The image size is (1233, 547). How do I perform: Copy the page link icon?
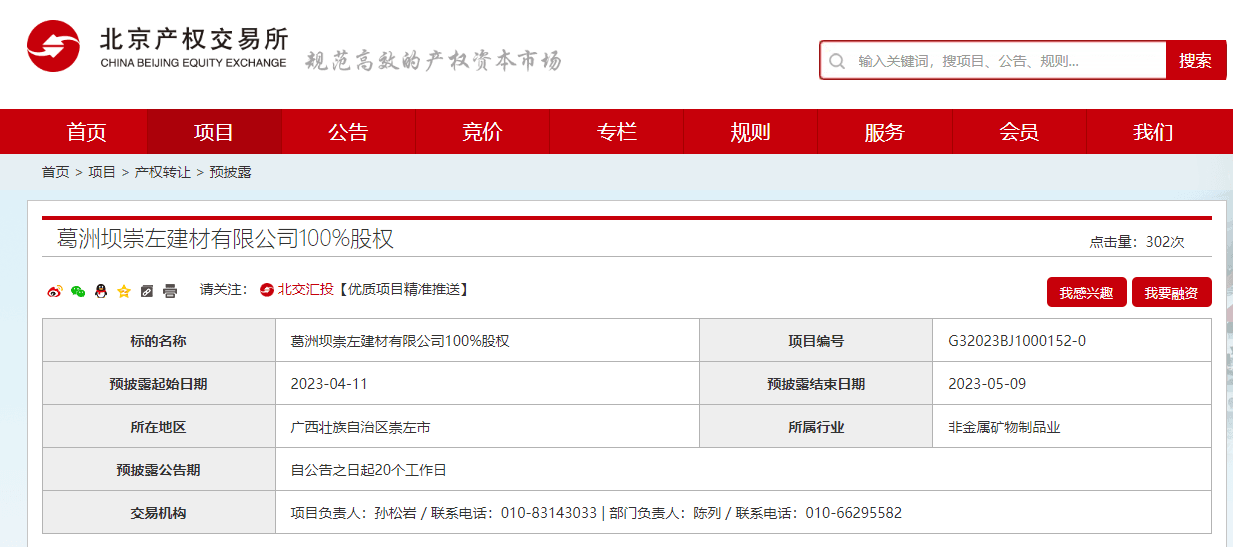147,291
